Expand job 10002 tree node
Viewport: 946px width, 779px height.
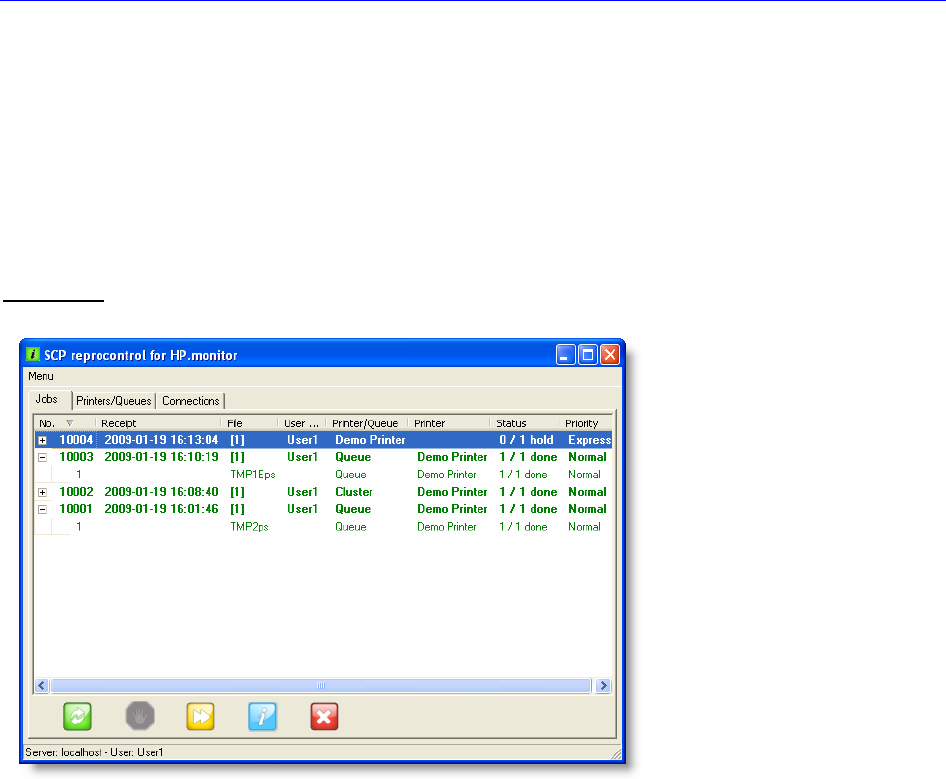pos(42,492)
